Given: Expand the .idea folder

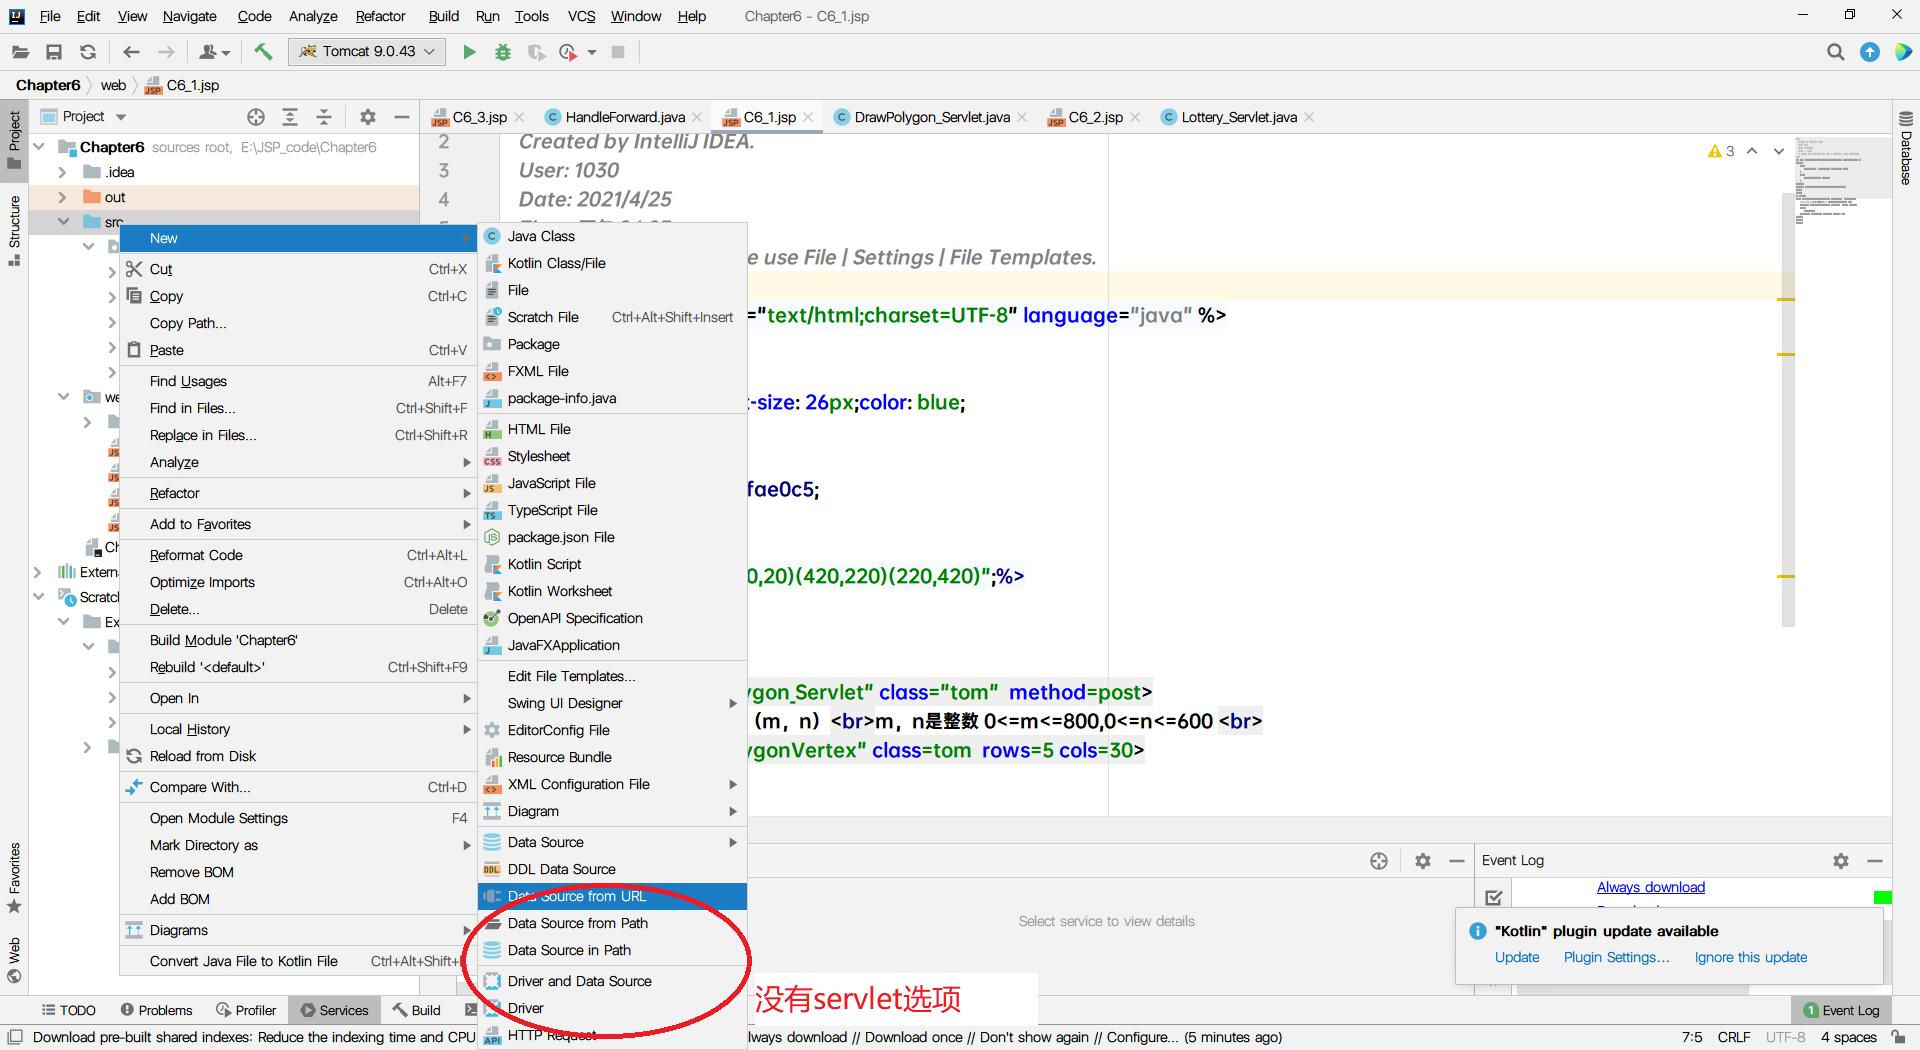Looking at the screenshot, I should click(63, 172).
